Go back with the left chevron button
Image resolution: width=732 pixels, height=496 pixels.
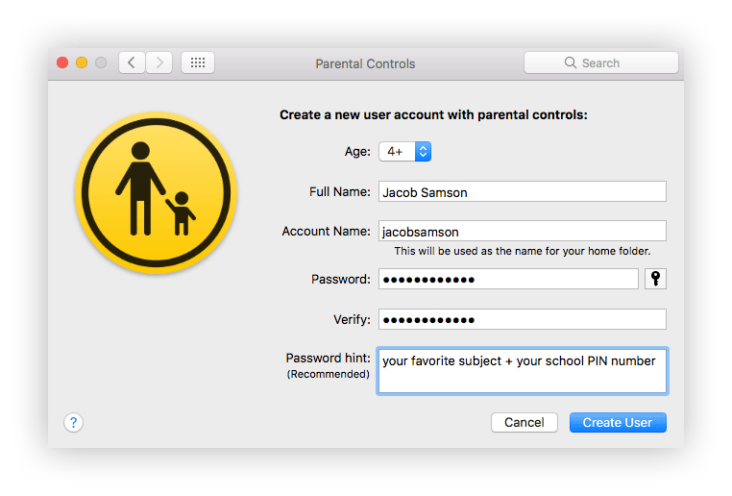[x=132, y=63]
